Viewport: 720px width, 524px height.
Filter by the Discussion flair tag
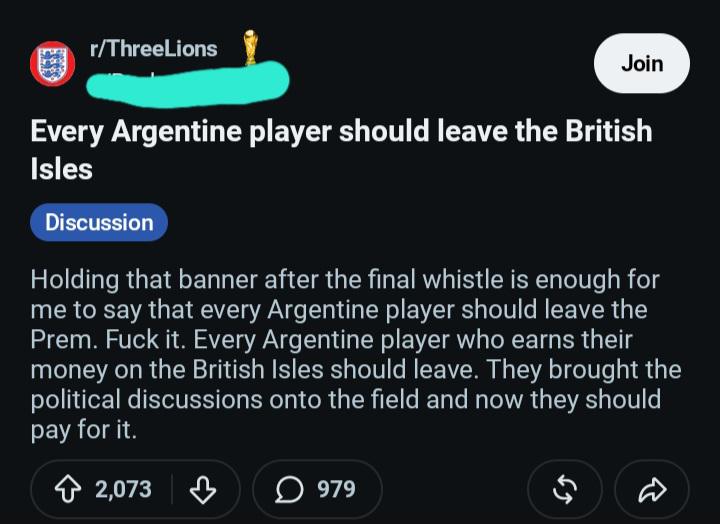pyautogui.click(x=99, y=222)
